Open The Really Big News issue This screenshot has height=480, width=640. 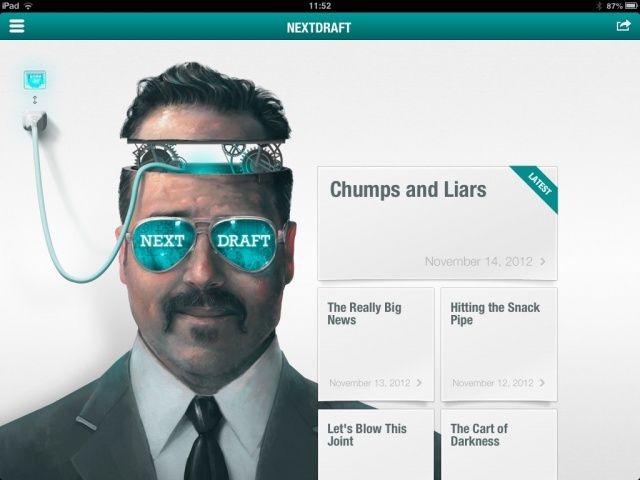(x=376, y=344)
